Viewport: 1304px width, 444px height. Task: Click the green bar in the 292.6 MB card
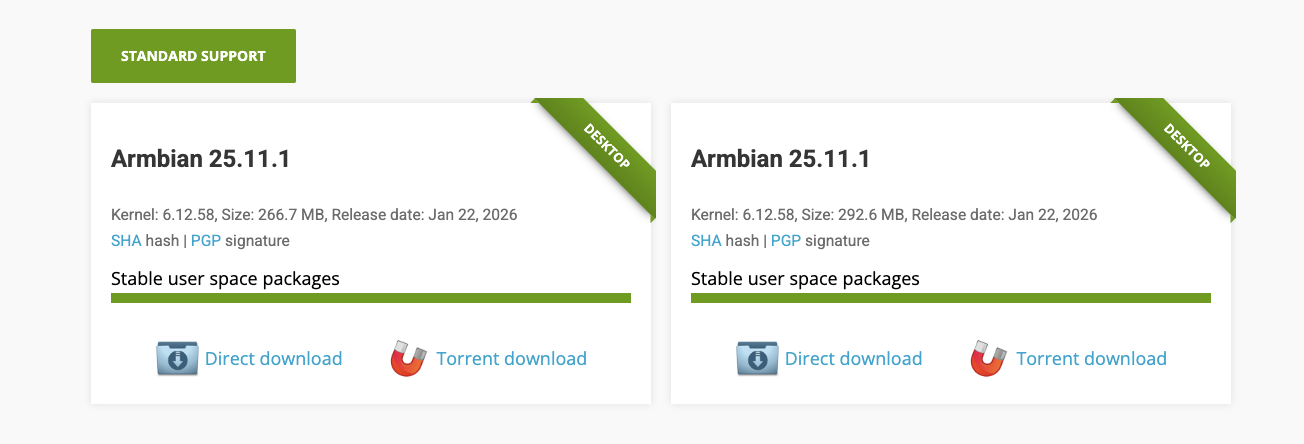point(950,297)
